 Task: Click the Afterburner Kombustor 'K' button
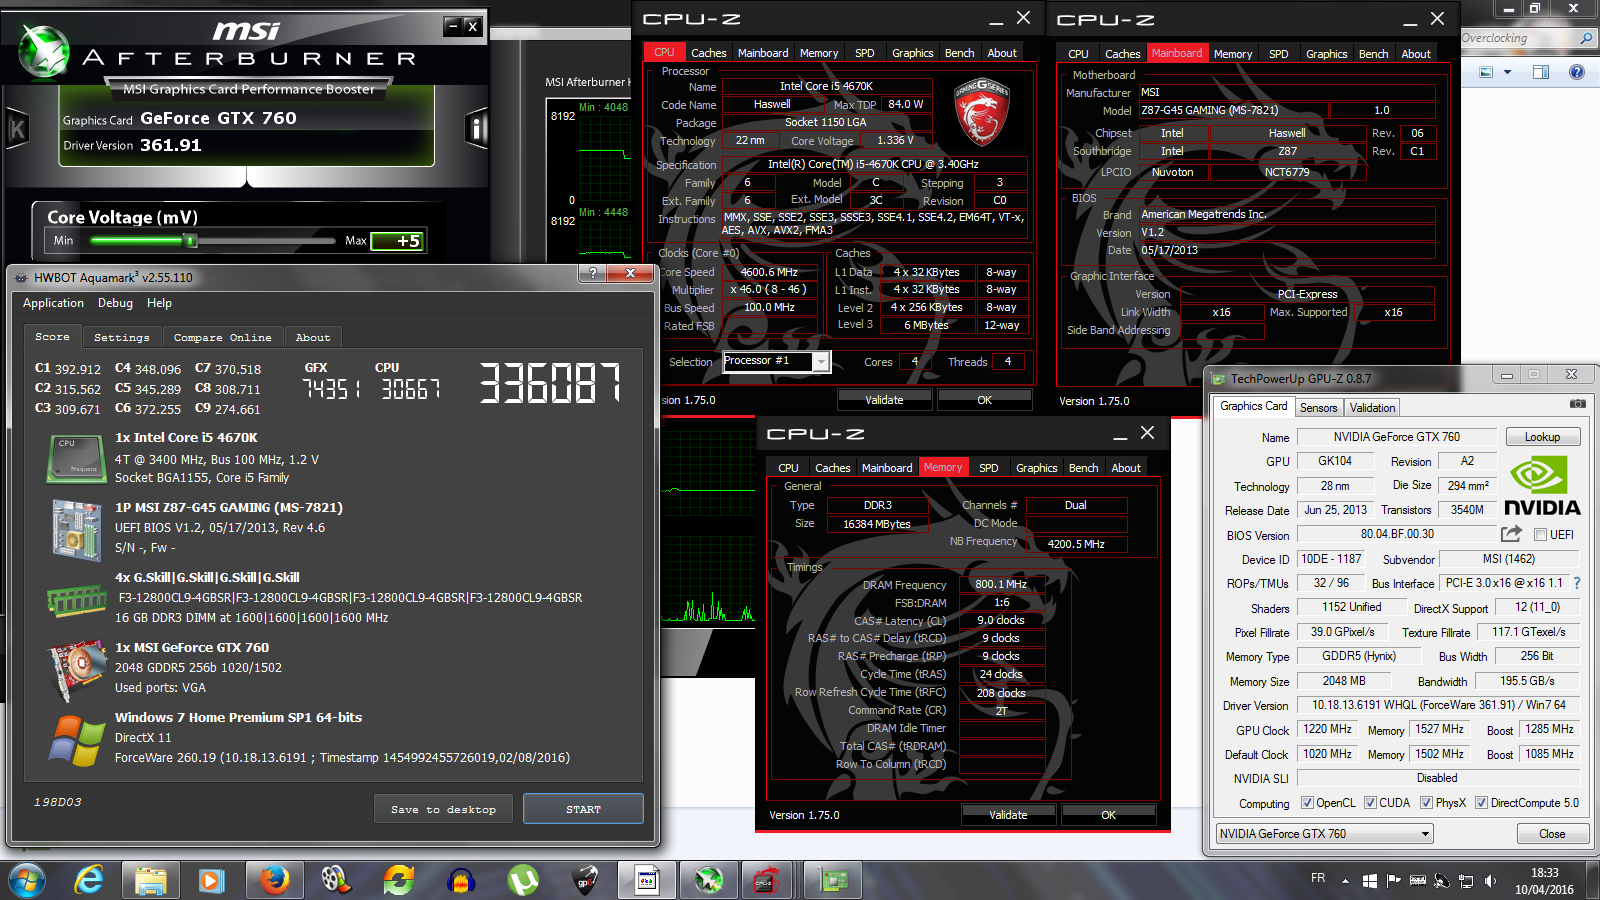[x=17, y=128]
